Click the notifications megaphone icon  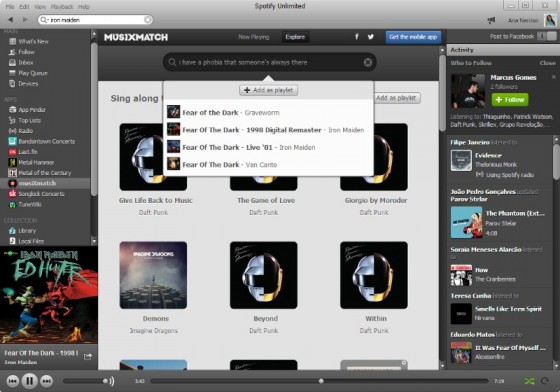tap(491, 20)
